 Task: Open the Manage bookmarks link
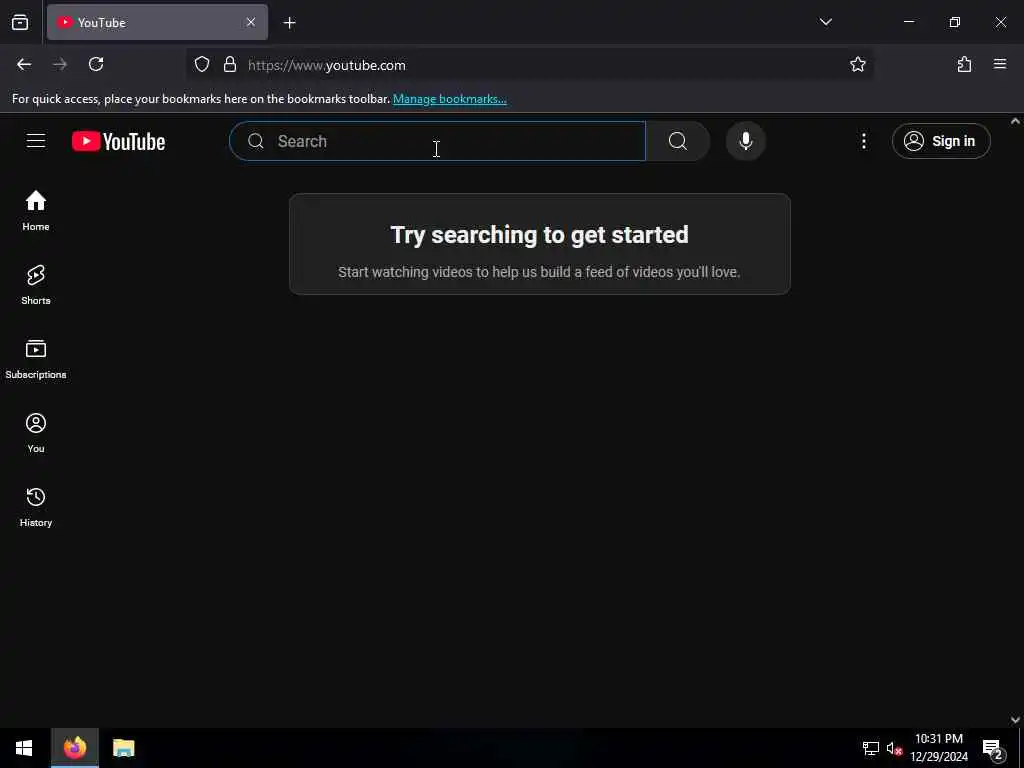449,99
